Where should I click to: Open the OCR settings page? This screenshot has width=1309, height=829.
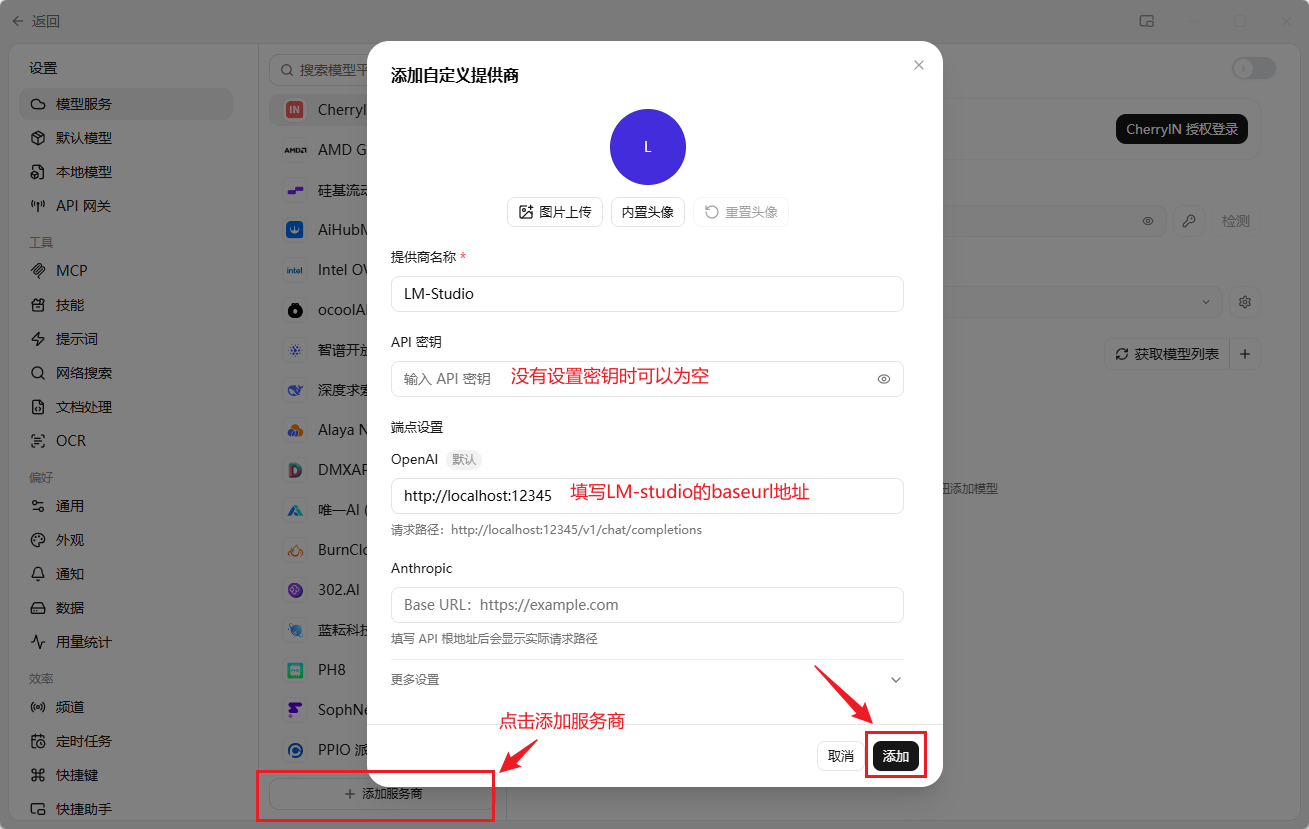[126, 441]
